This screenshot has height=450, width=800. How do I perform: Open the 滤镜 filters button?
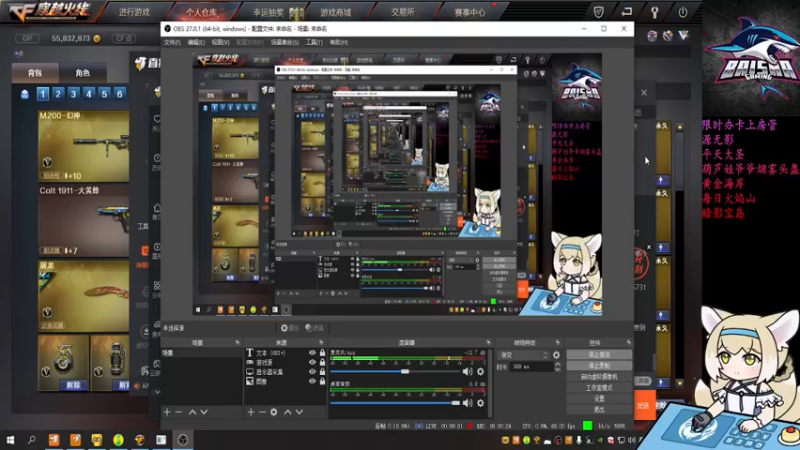point(314,328)
